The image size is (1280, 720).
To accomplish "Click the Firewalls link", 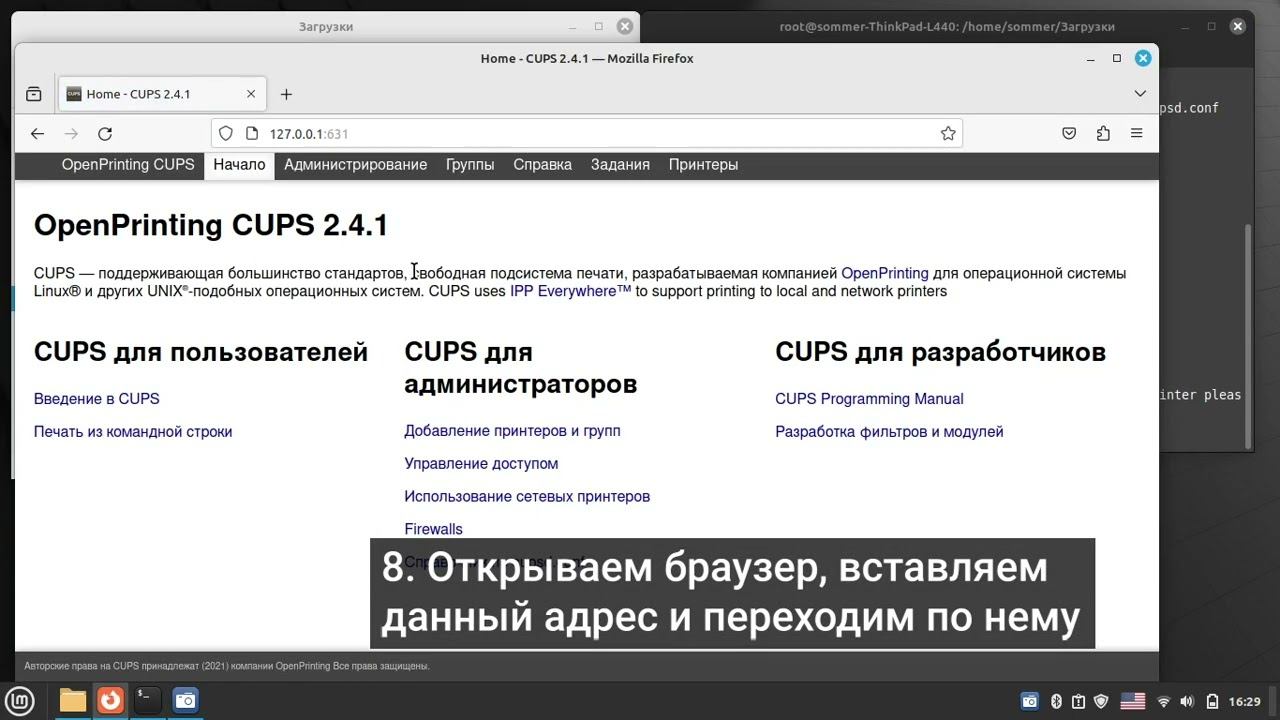I will [x=433, y=529].
